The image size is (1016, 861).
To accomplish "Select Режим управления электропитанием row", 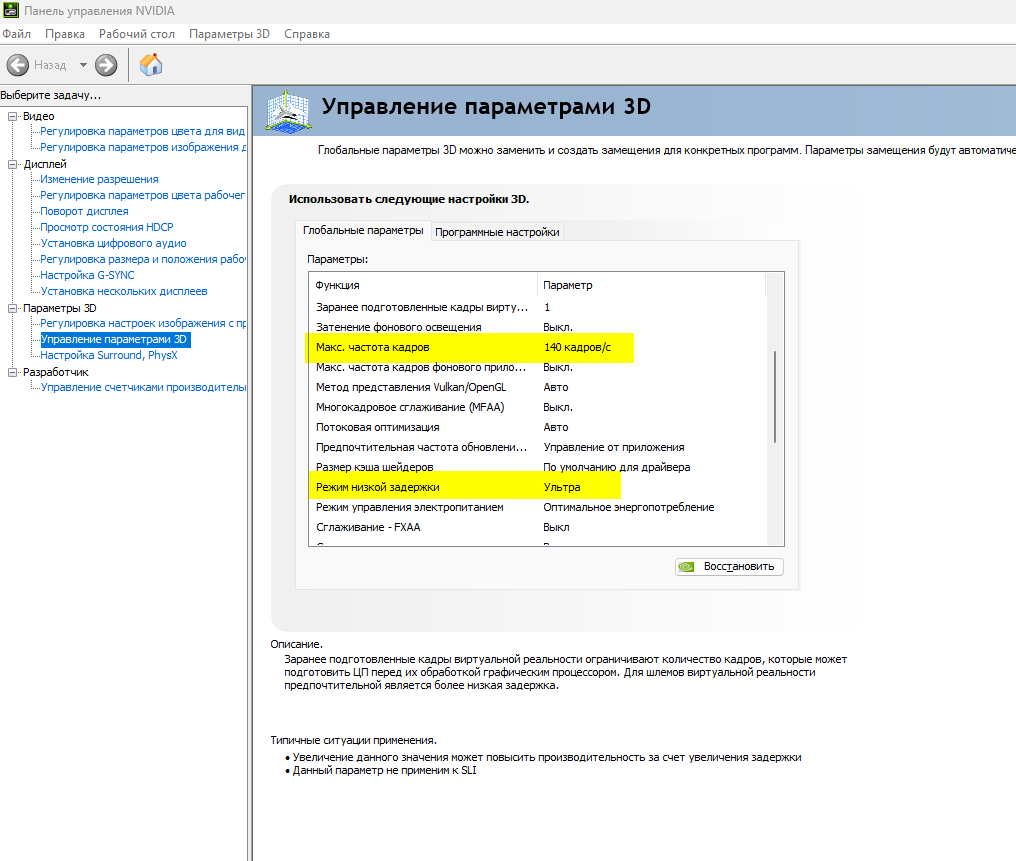I will click(538, 507).
